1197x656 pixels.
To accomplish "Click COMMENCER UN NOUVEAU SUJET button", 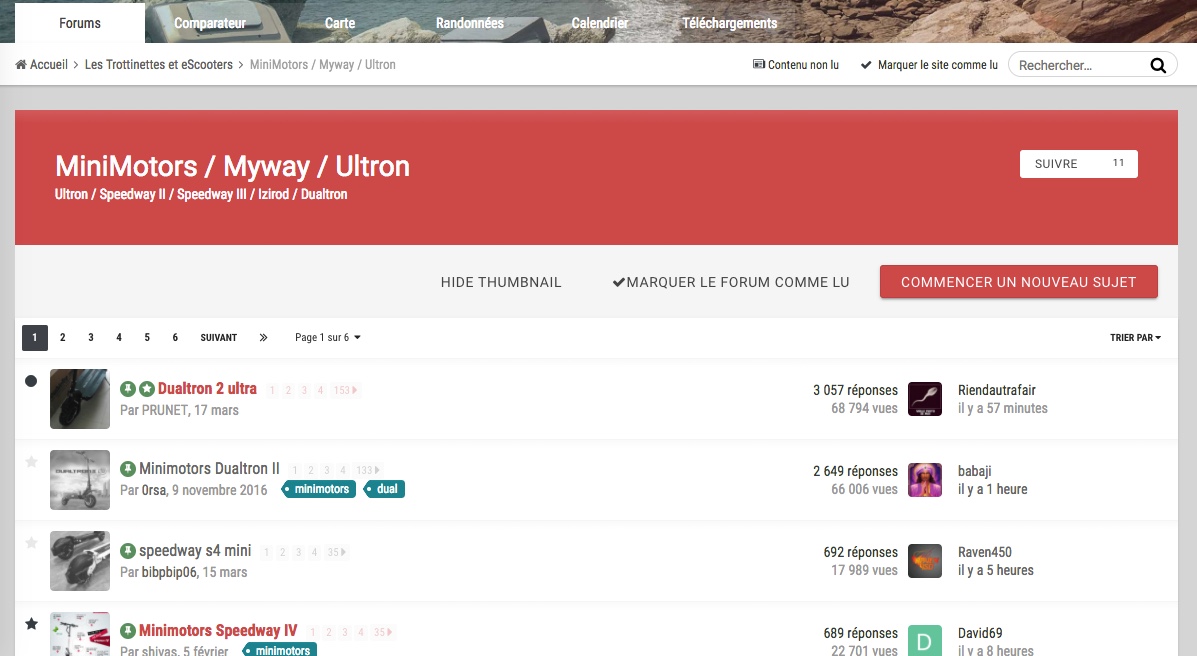I will coord(1018,282).
